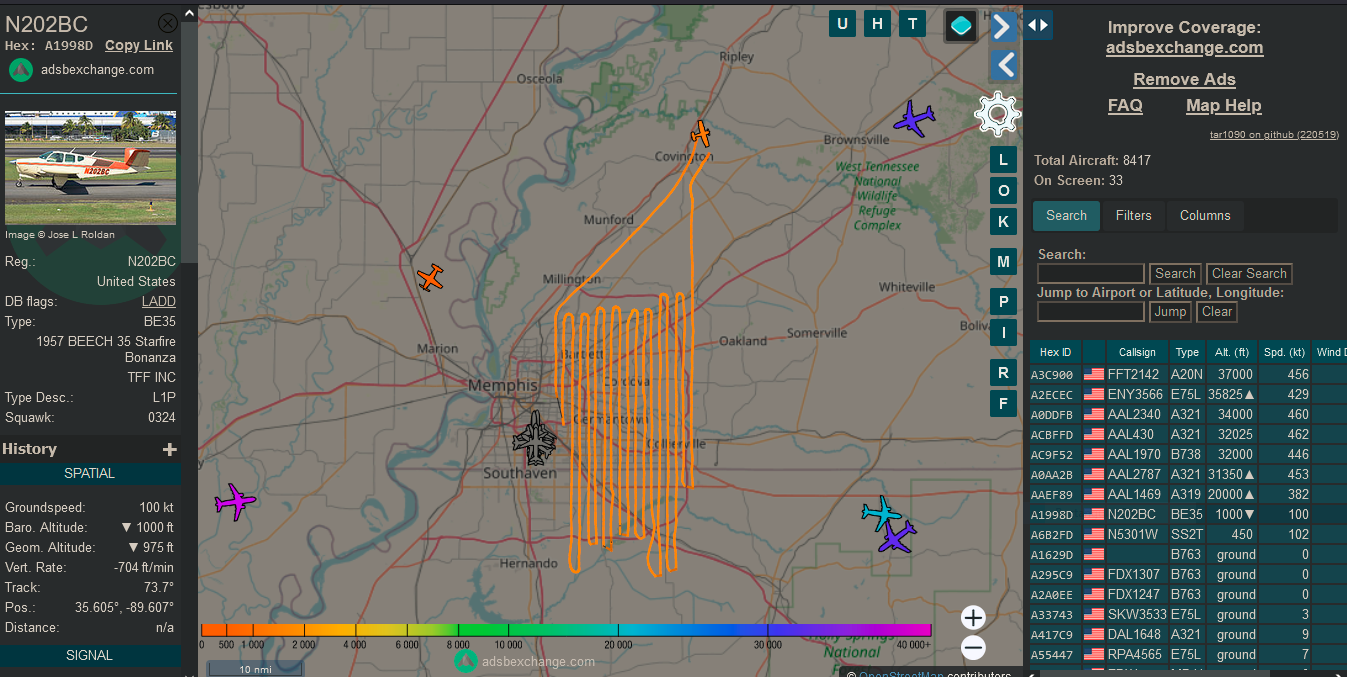Viewport: 1347px width, 677px height.
Task: Expand History with the plus icon
Action: click(170, 450)
